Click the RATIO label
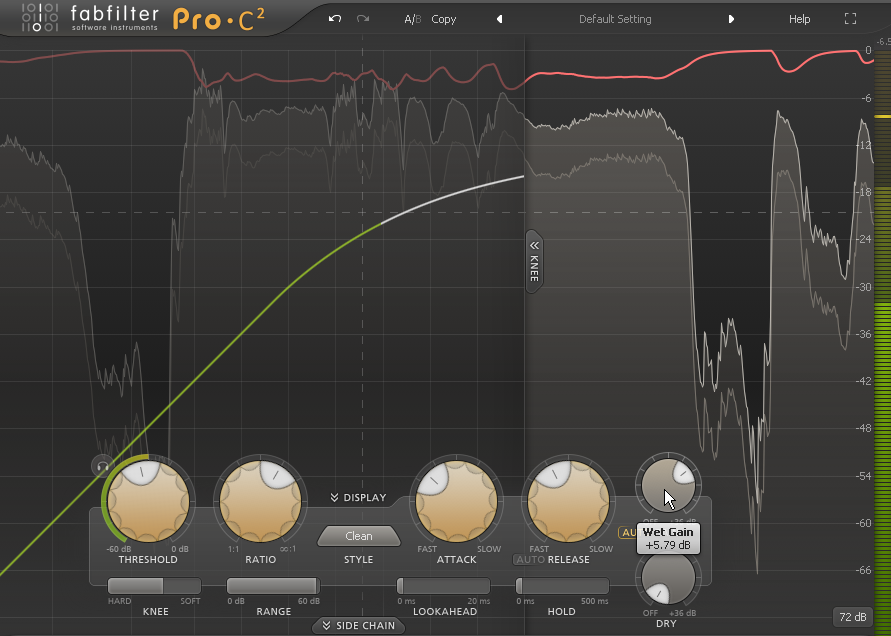The height and width of the screenshot is (636, 891). [x=260, y=560]
